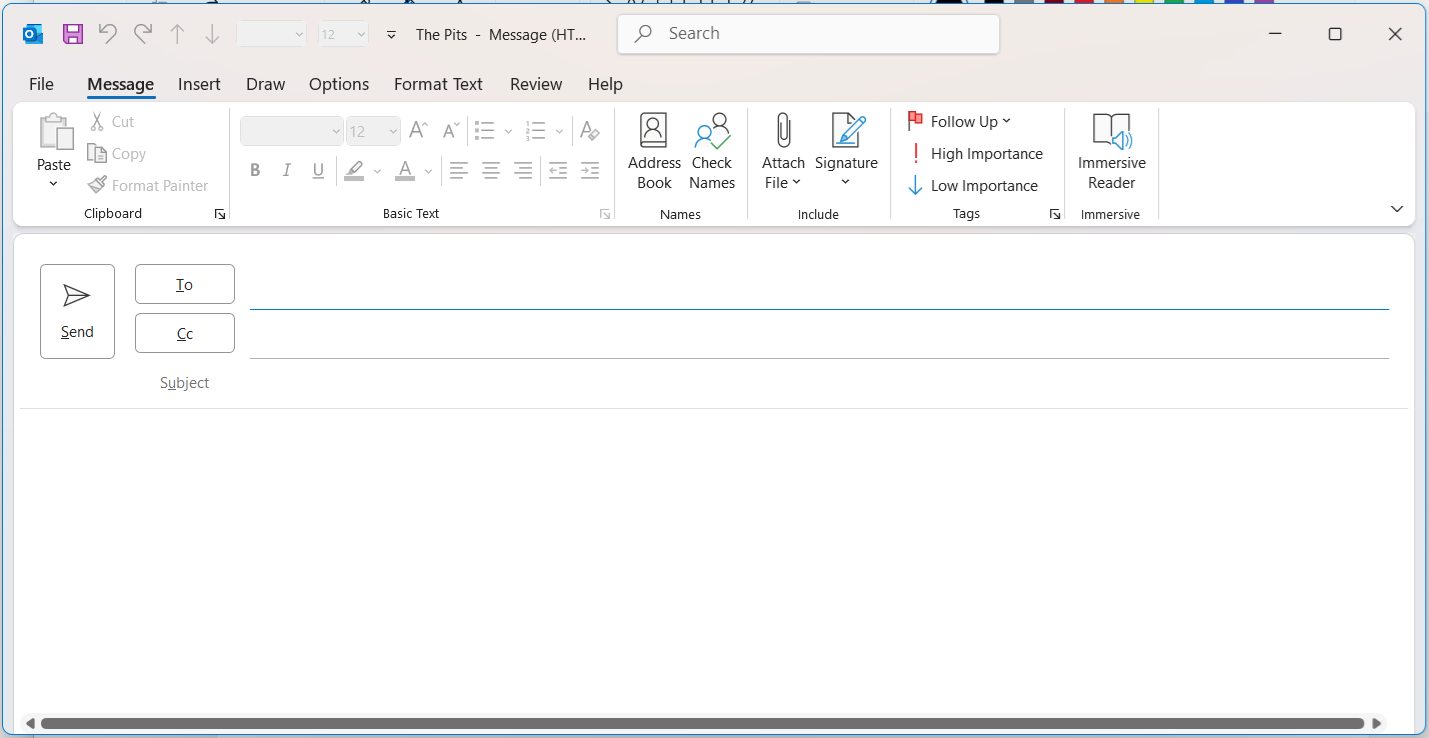The width and height of the screenshot is (1429, 738).
Task: Click the Redo arrow icon
Action: click(143, 34)
